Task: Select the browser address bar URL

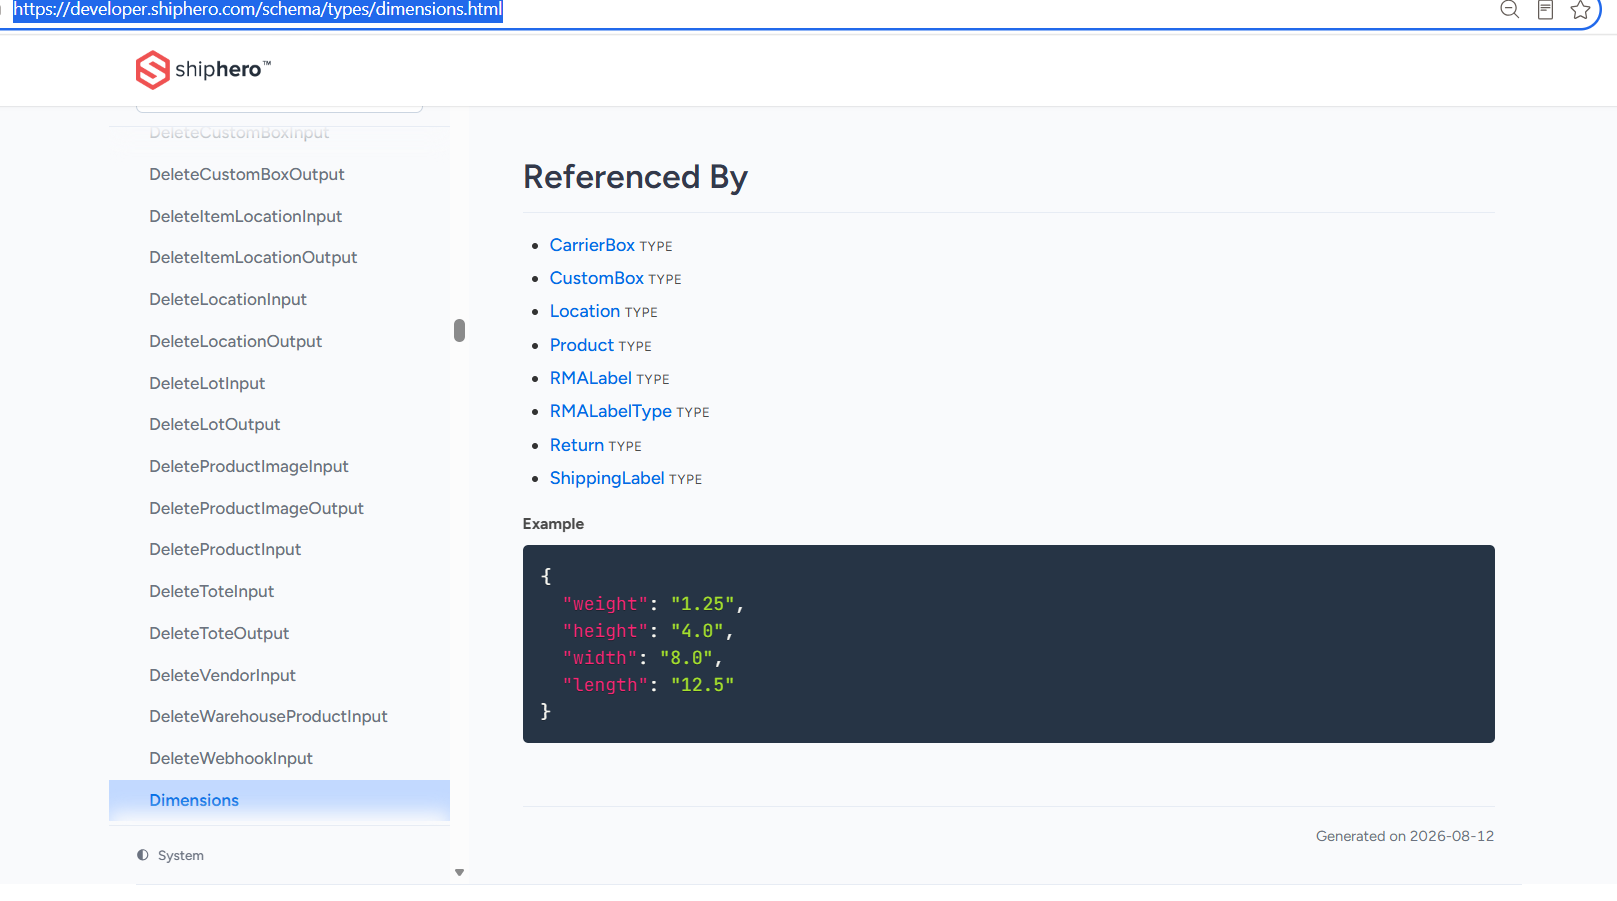Action: click(257, 10)
